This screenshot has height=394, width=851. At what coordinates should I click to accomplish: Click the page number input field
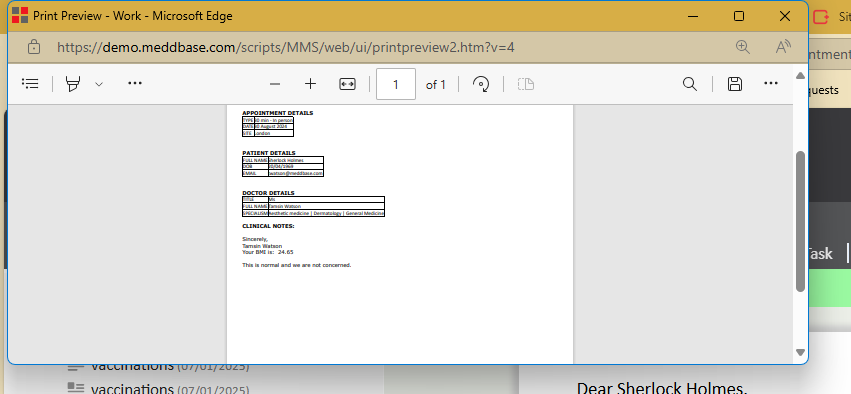coord(396,84)
